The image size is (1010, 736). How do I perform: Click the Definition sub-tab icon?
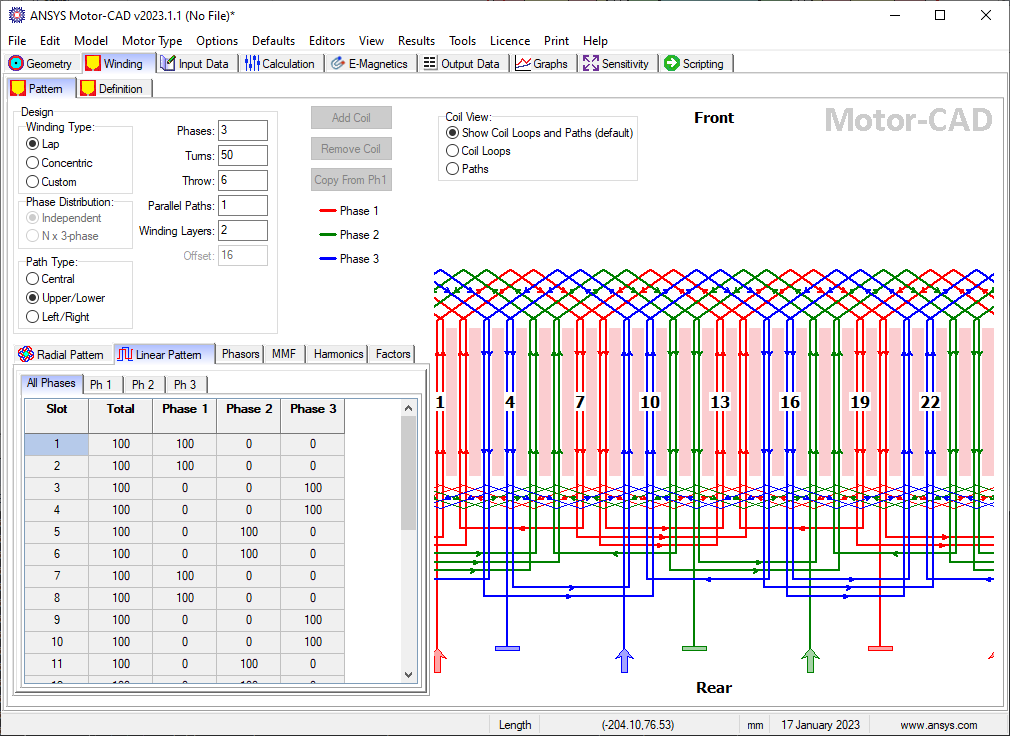(x=88, y=88)
